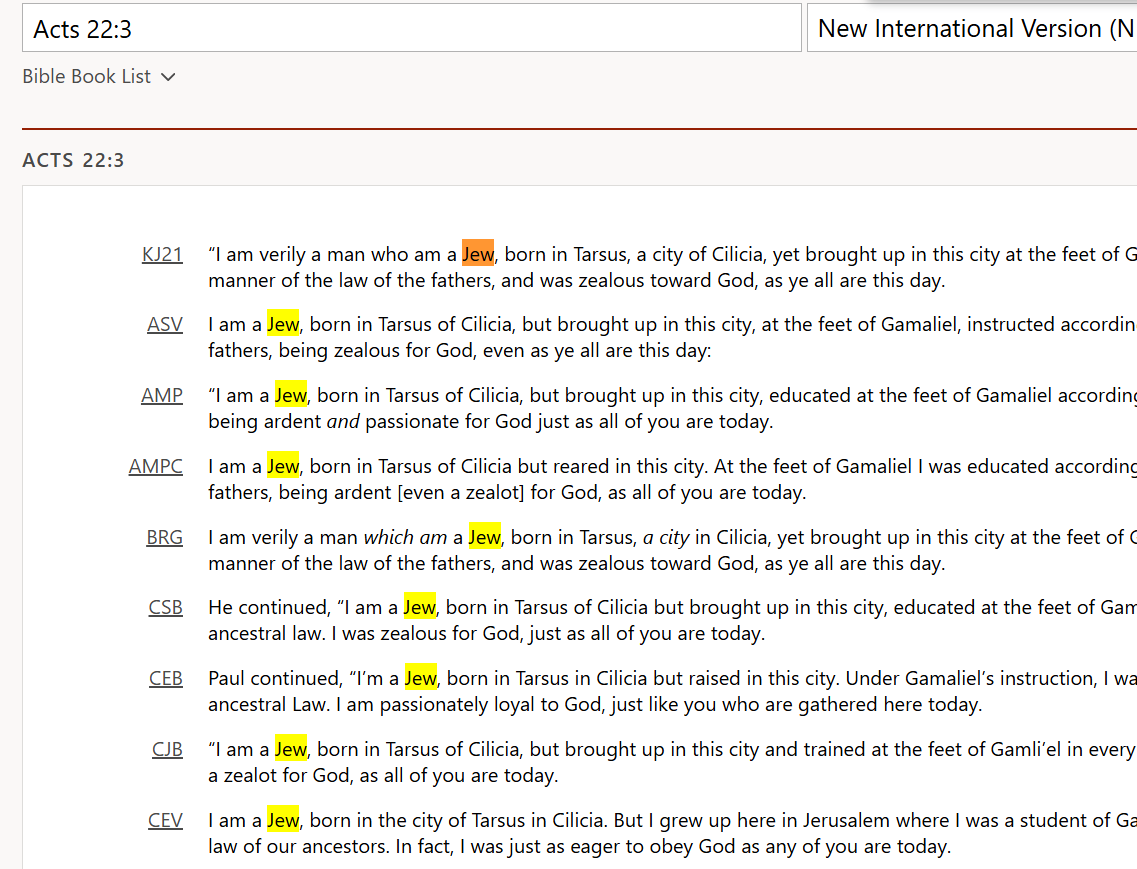Click highlighted Jew in the CEV verse

pos(283,820)
